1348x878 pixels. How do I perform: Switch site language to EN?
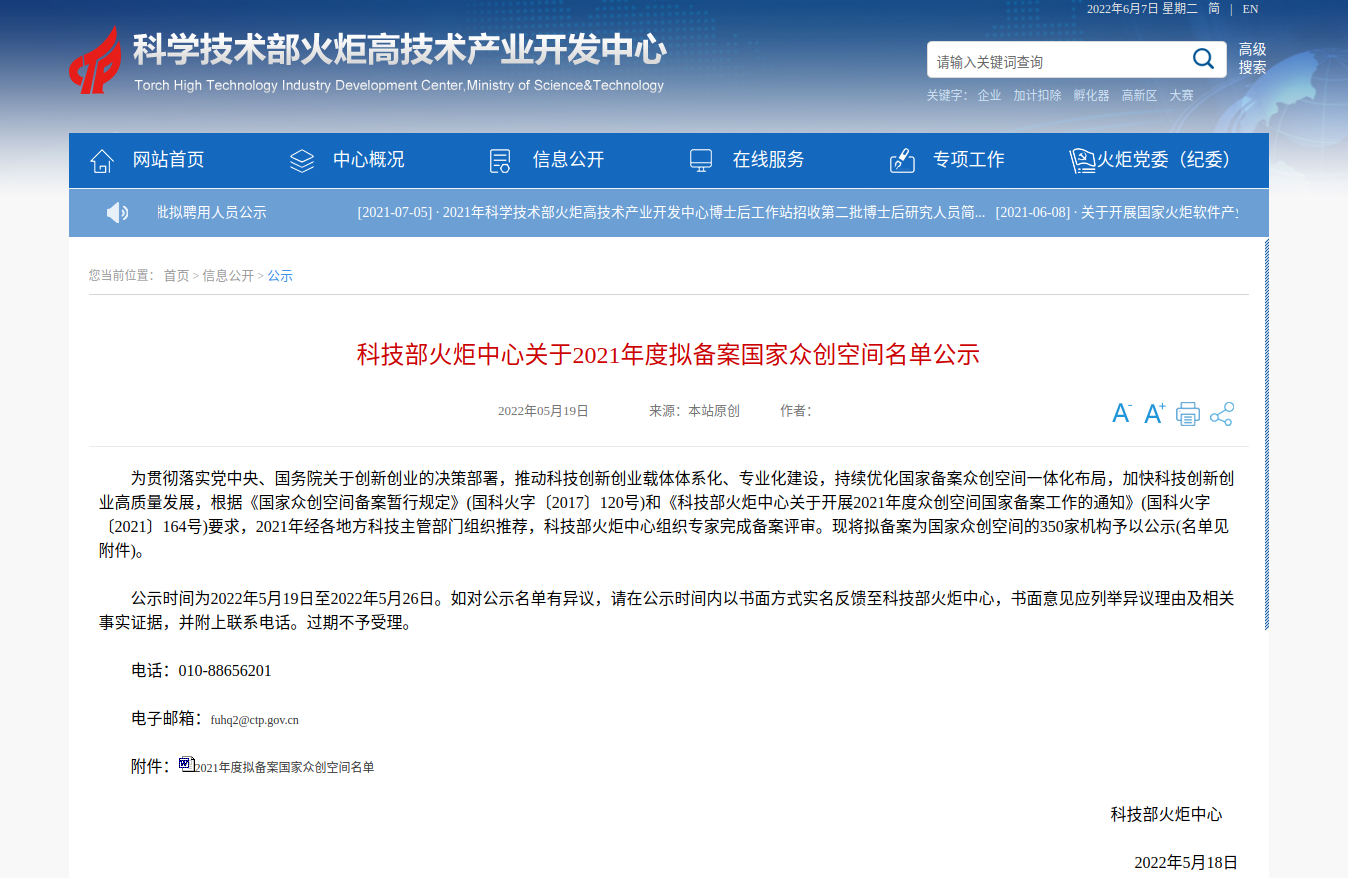click(1250, 9)
